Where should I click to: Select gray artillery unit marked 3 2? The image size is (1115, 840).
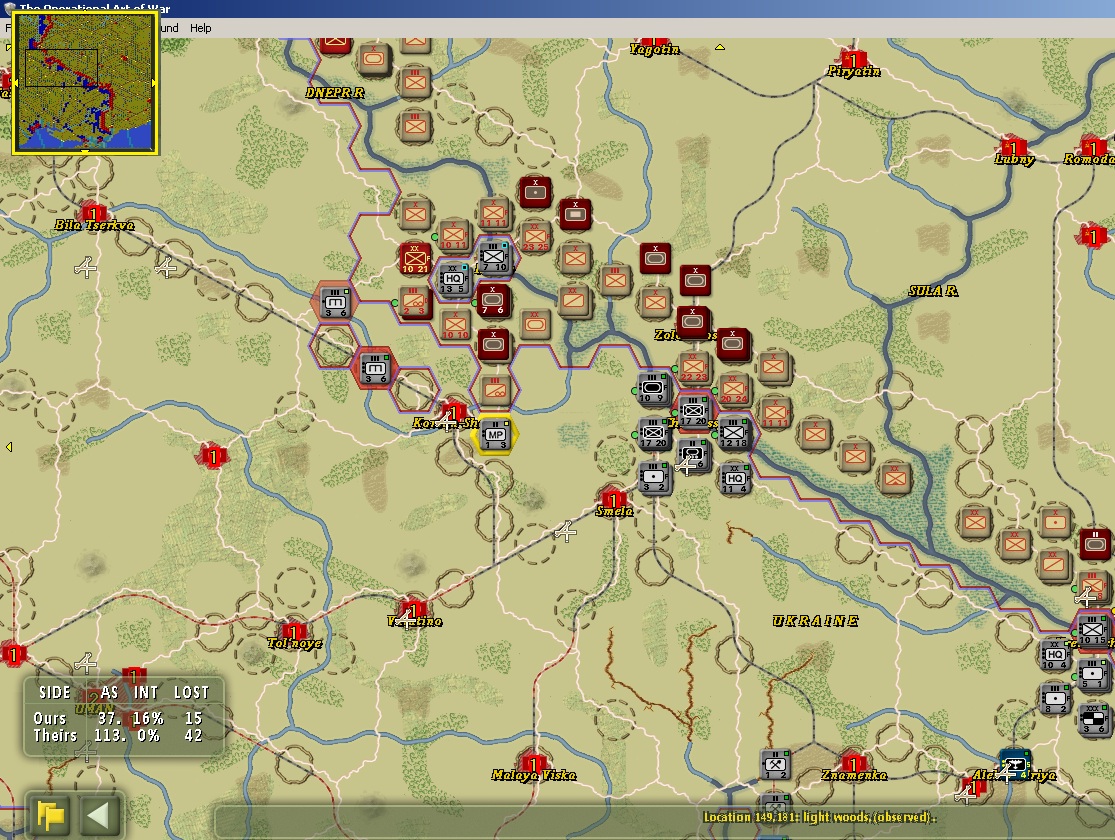pos(653,477)
